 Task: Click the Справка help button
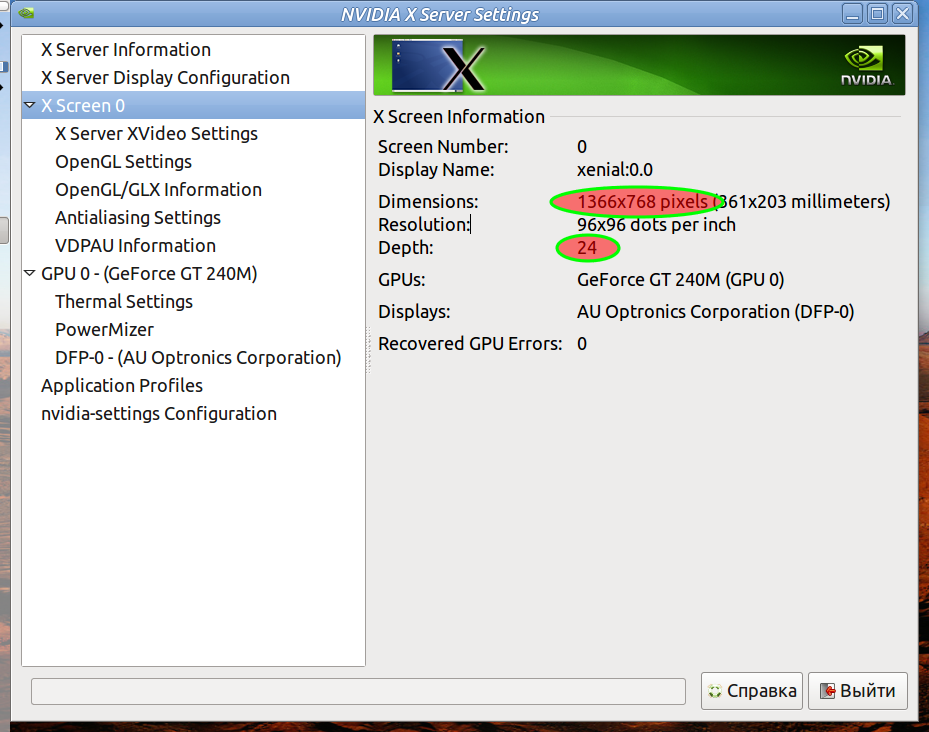(x=751, y=691)
